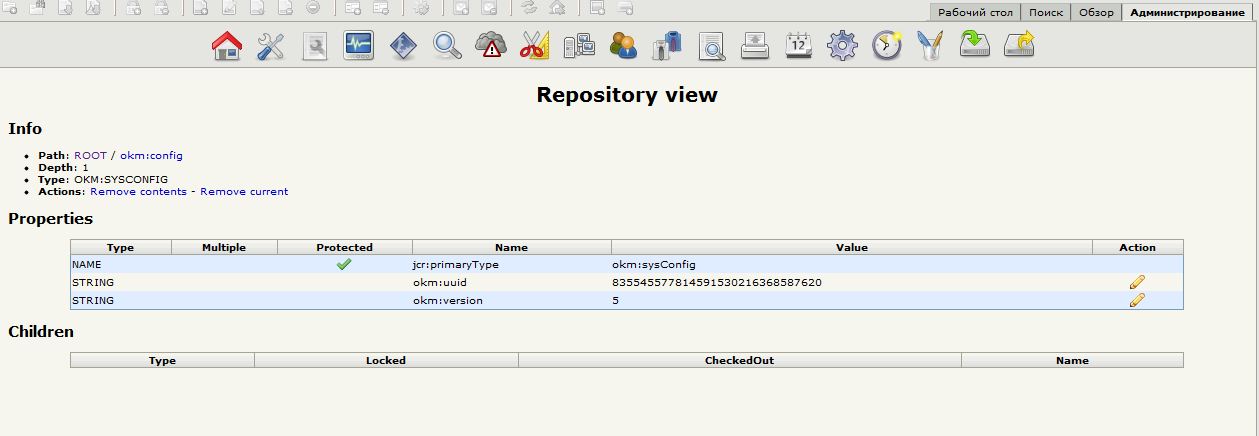Image resolution: width=1259 pixels, height=436 pixels.
Task: Edit the okm:uuid property pencil icon
Action: (1137, 282)
